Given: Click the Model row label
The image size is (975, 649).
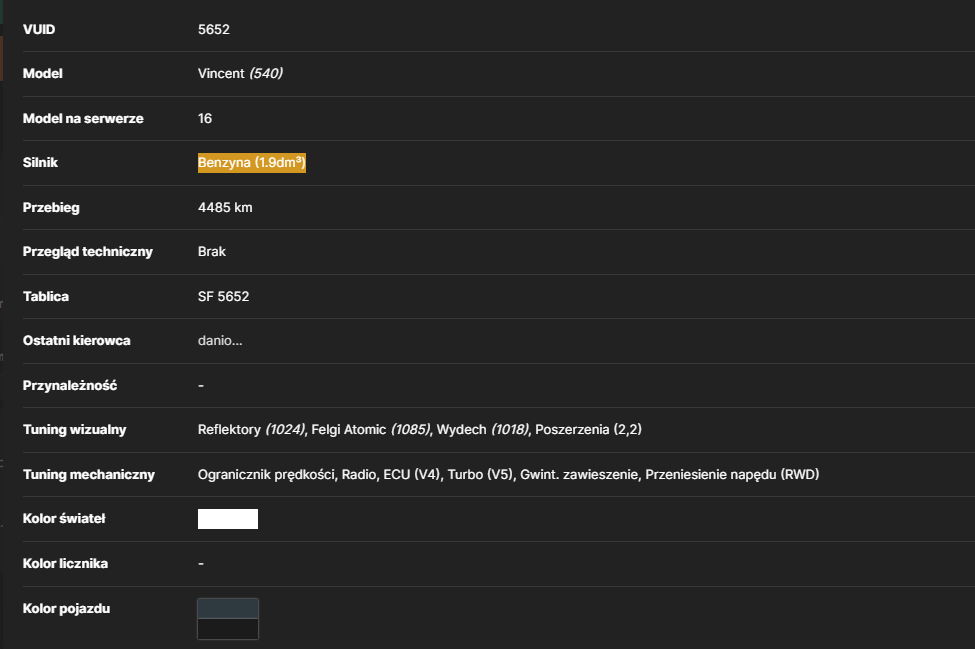Looking at the screenshot, I should [x=43, y=73].
